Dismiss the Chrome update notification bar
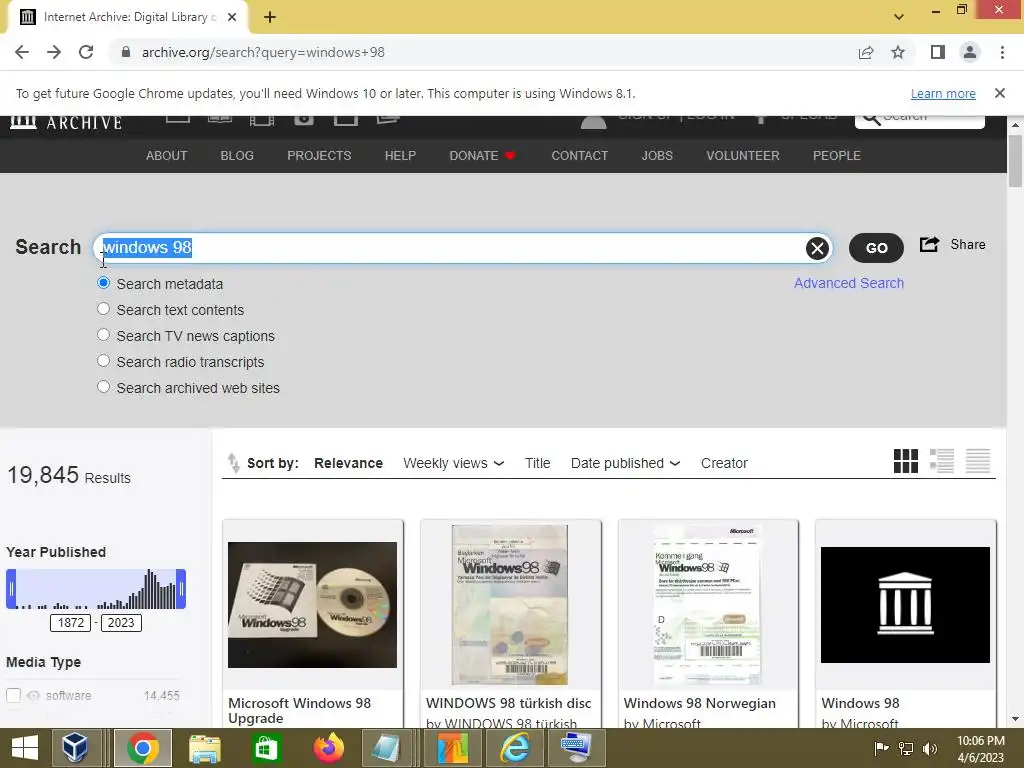The height and width of the screenshot is (768, 1024). 1000,93
